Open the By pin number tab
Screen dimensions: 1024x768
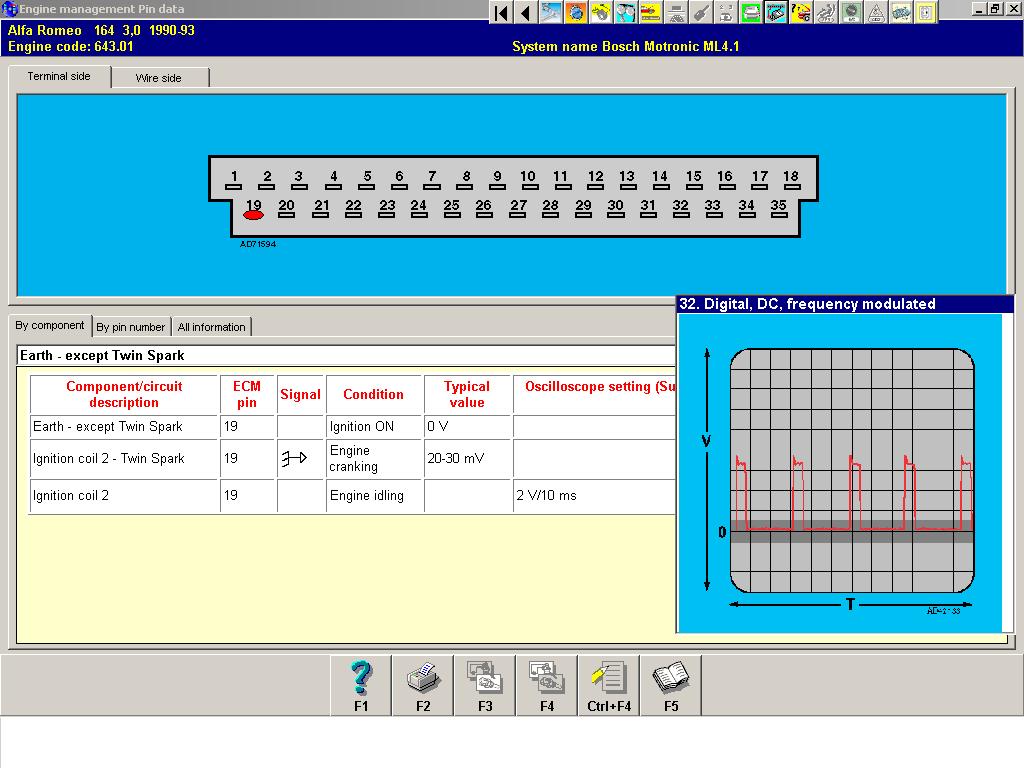coord(131,327)
